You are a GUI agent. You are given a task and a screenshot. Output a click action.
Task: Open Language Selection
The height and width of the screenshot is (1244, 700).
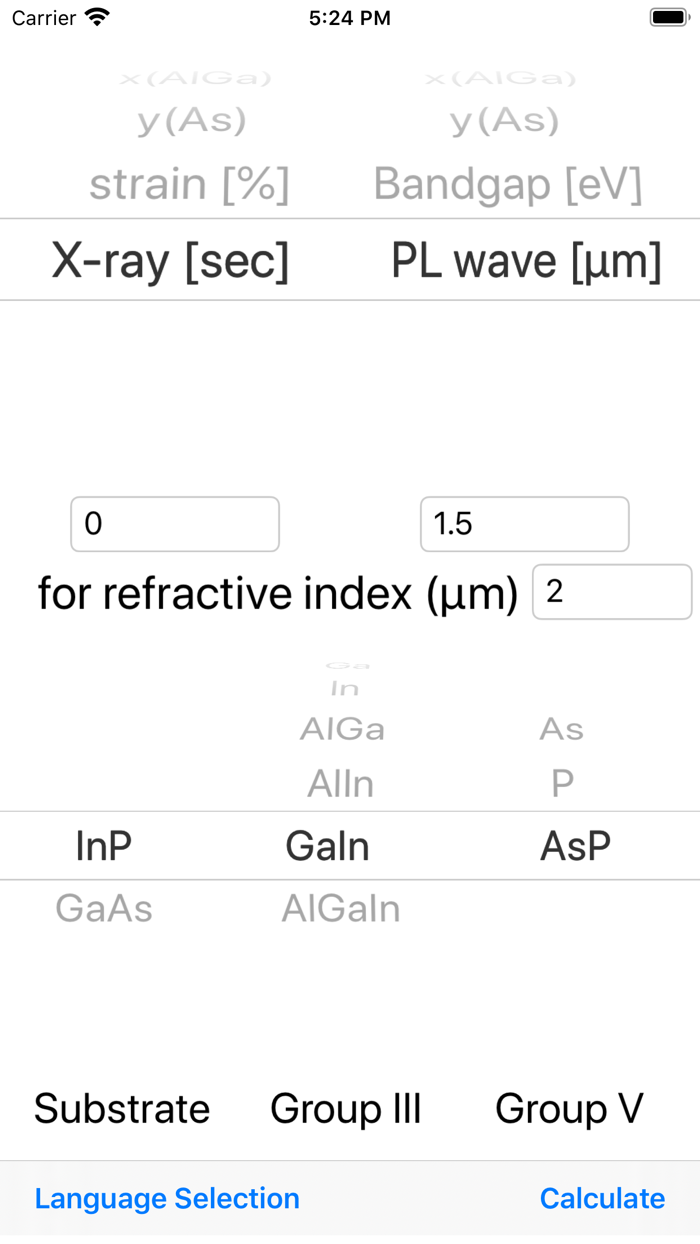(x=167, y=1198)
